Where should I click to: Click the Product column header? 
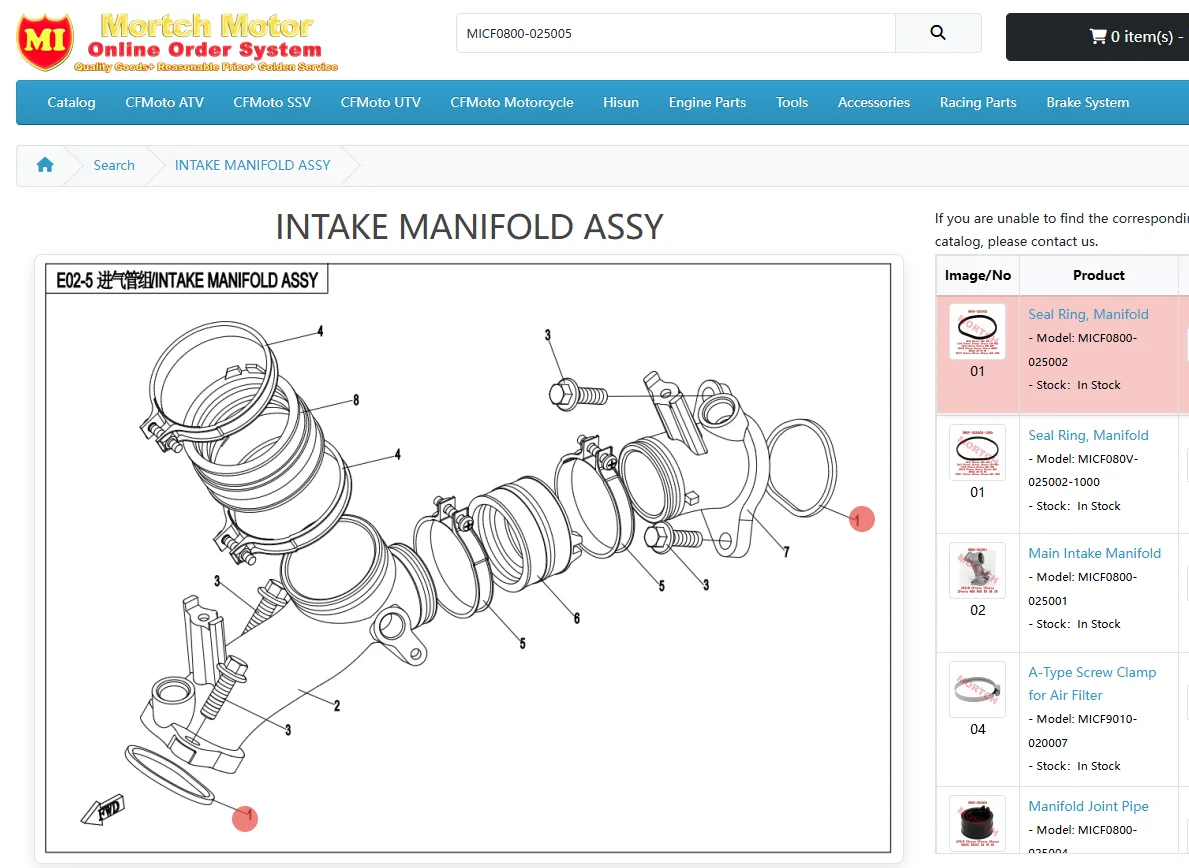[1099, 275]
